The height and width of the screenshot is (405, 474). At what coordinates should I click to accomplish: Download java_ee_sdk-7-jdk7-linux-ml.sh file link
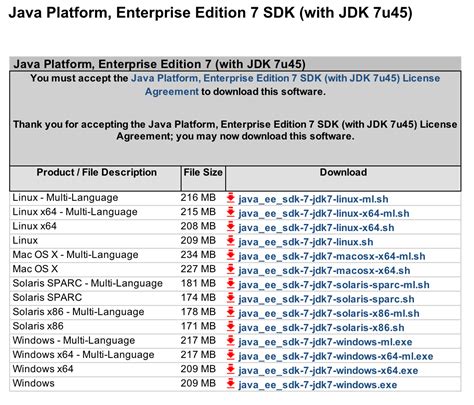313,199
